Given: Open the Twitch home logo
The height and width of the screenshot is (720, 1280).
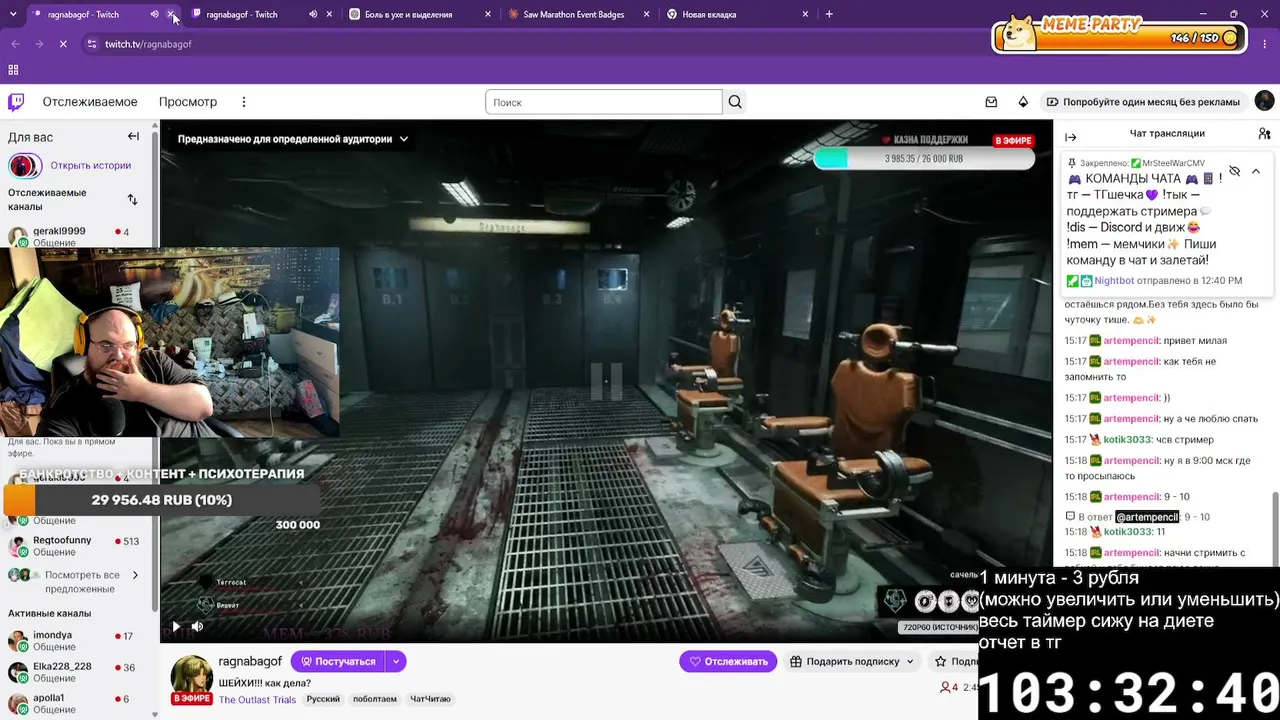Looking at the screenshot, I should coord(16,102).
